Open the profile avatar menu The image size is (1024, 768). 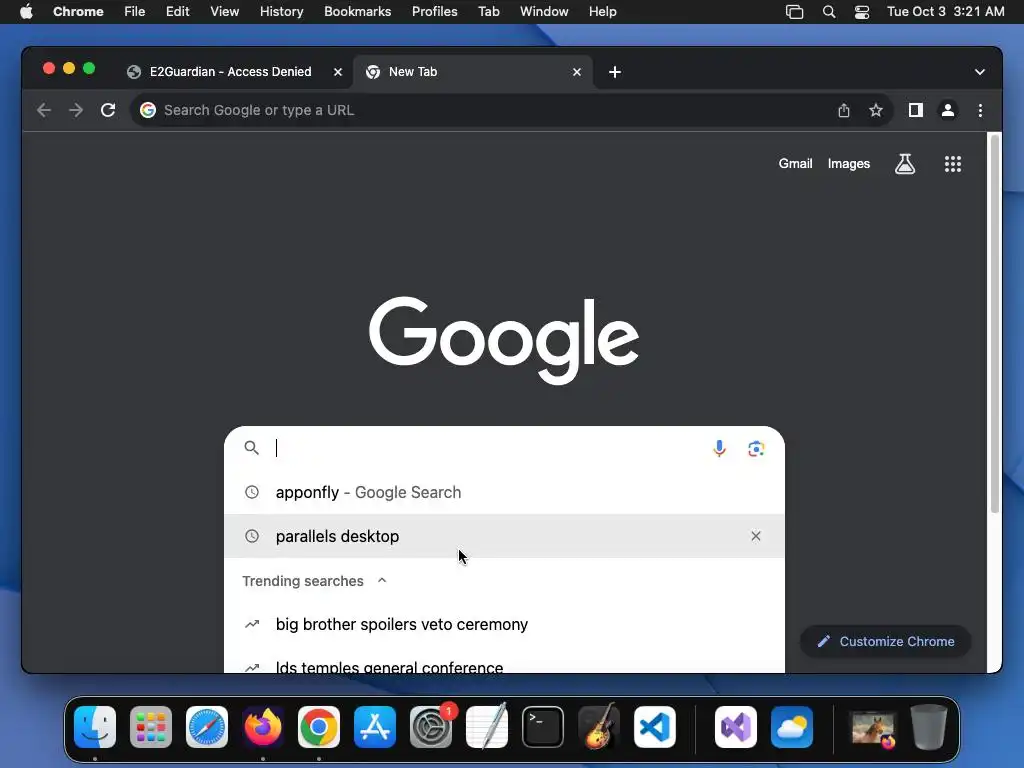(948, 110)
